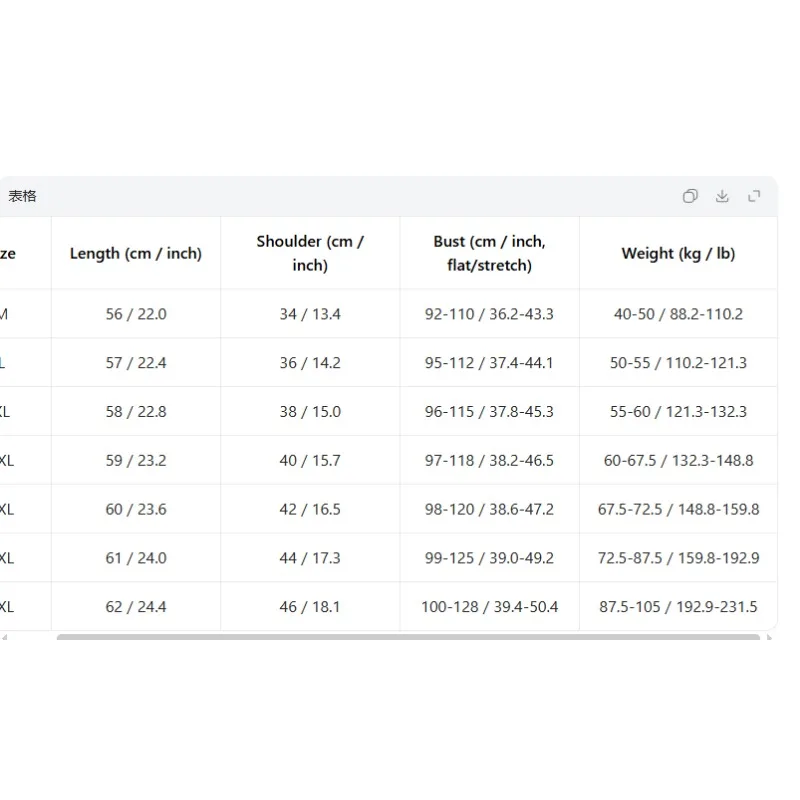Image resolution: width=800 pixels, height=800 pixels.
Task: Click the '96-115 / 37.8-45.3' bust cell
Action: tap(490, 412)
